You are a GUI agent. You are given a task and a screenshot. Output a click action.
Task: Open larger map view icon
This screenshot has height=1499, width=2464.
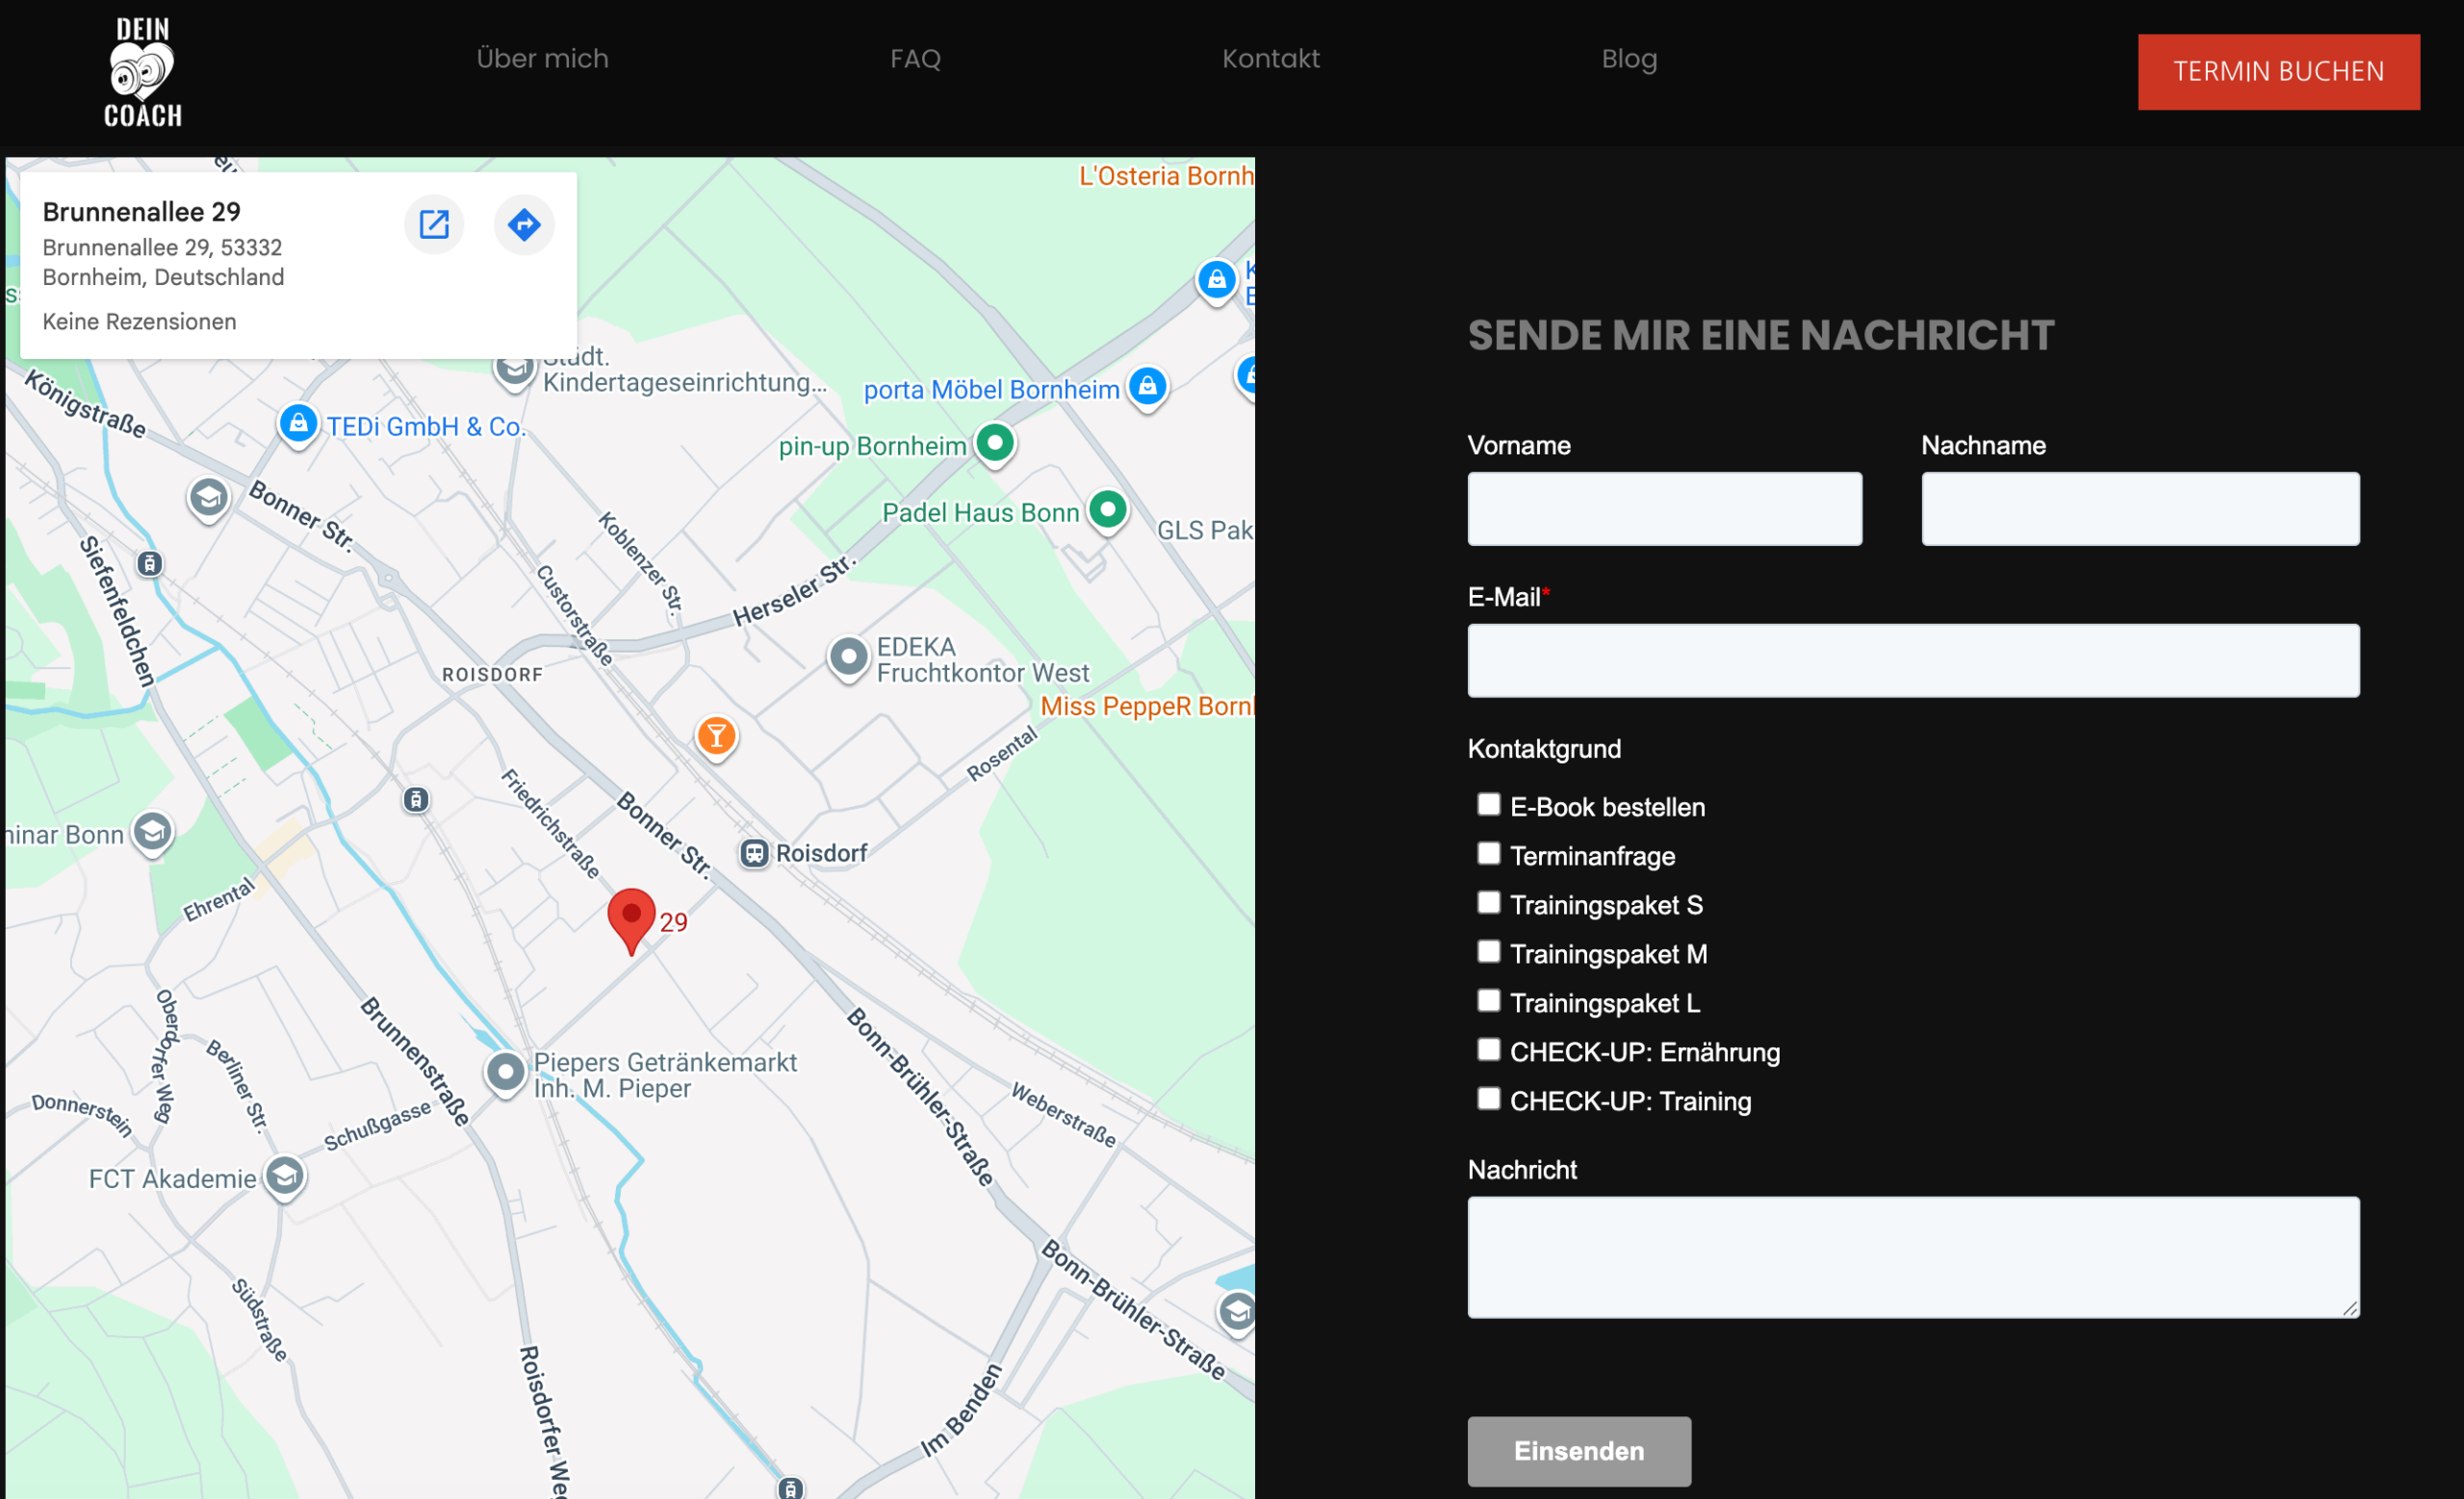(433, 224)
